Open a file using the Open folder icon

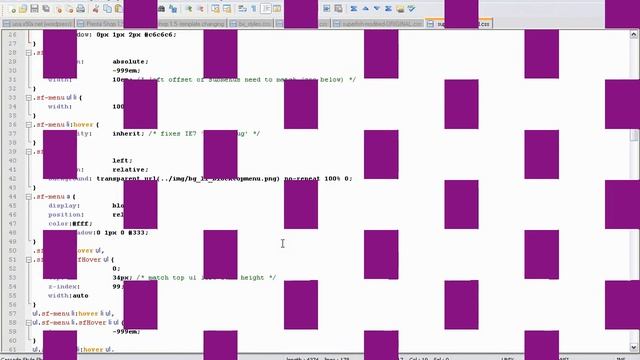pyautogui.click(x=23, y=9)
